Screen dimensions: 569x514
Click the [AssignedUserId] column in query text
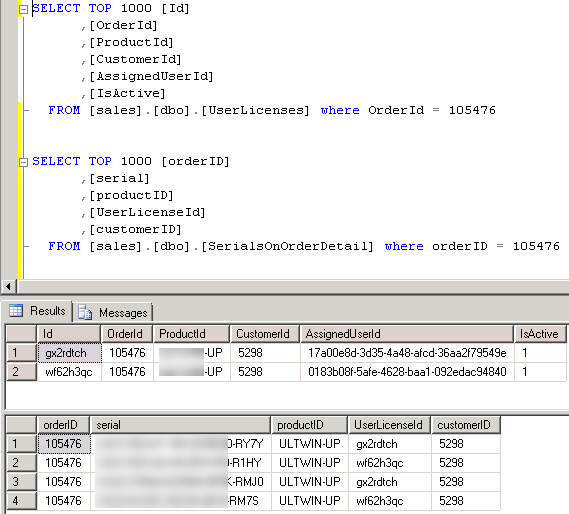coord(151,76)
